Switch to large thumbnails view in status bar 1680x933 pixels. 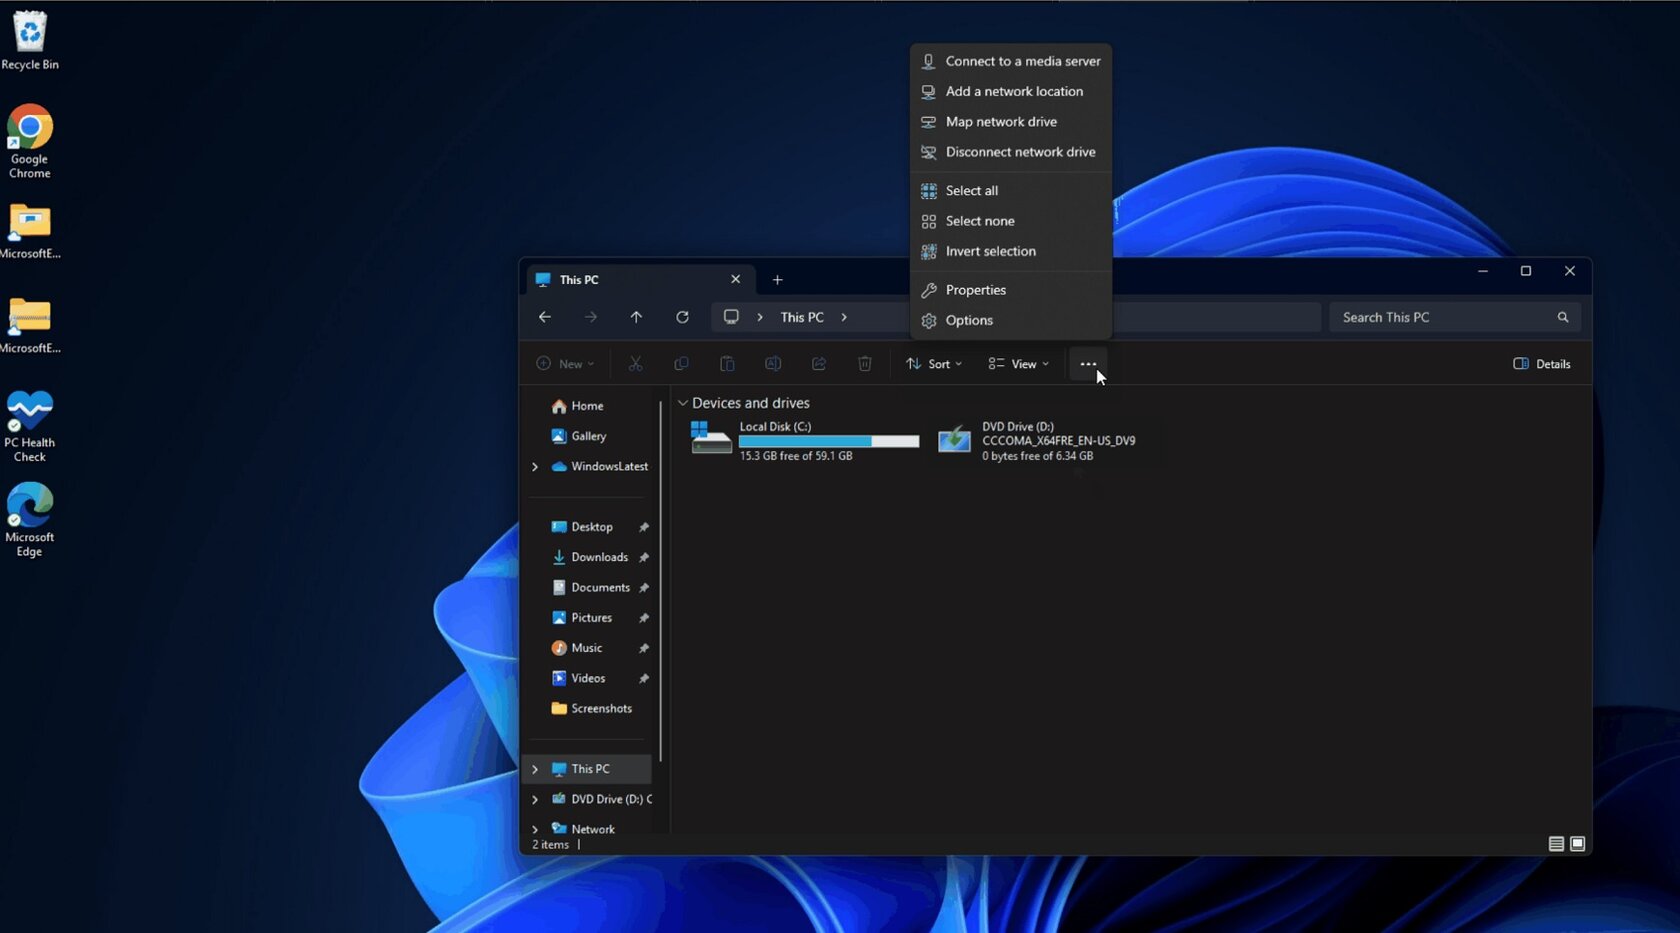(1577, 844)
